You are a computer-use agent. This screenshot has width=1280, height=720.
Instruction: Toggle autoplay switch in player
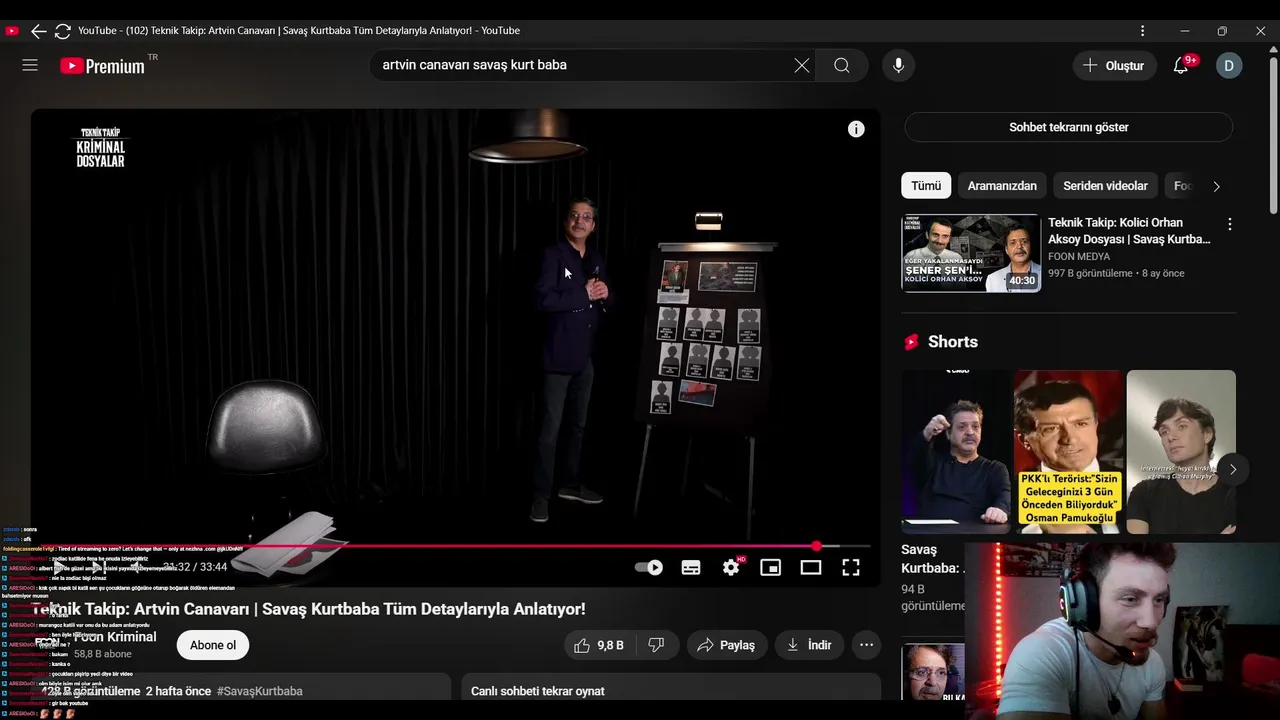[649, 567]
